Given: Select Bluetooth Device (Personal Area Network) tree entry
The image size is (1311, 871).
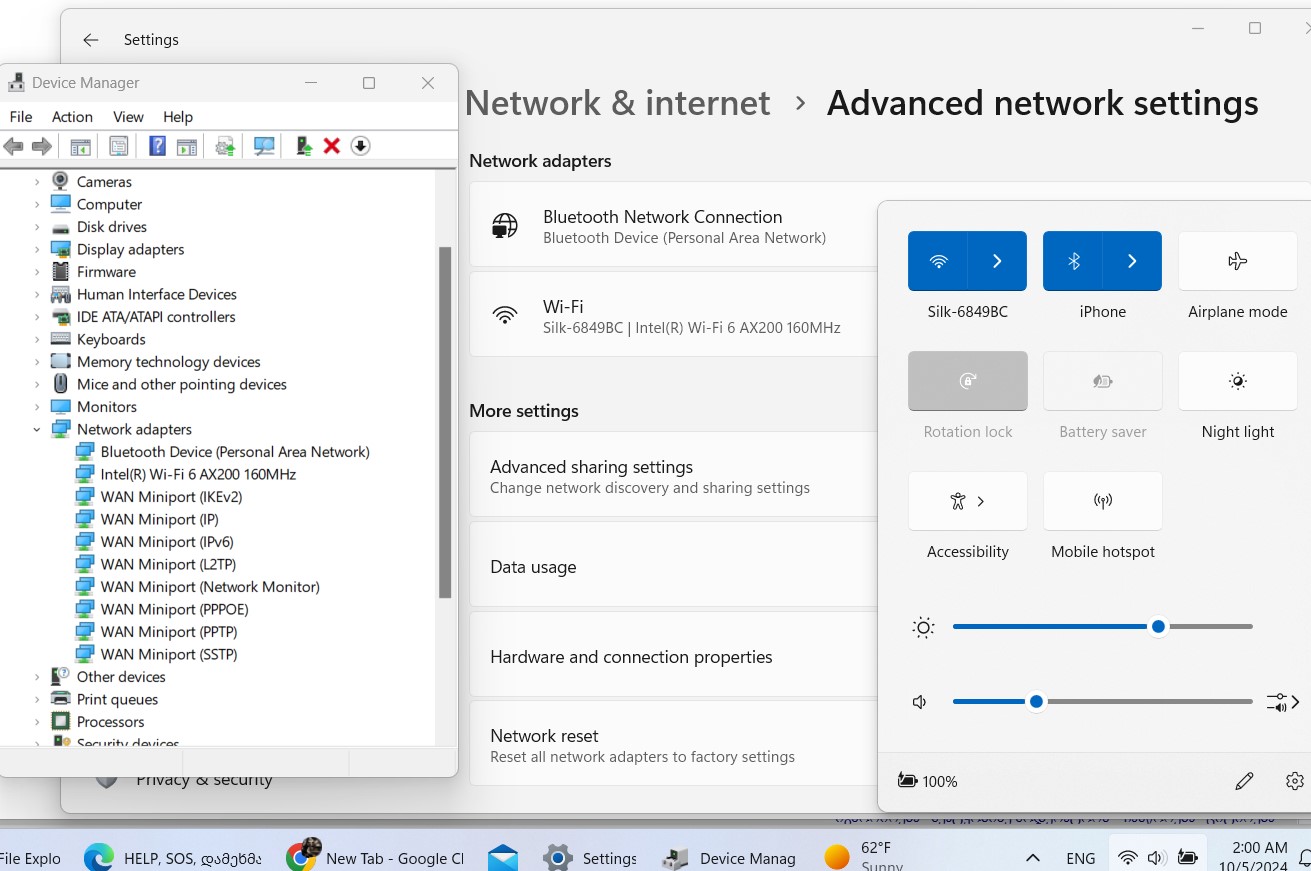Looking at the screenshot, I should pos(235,452).
